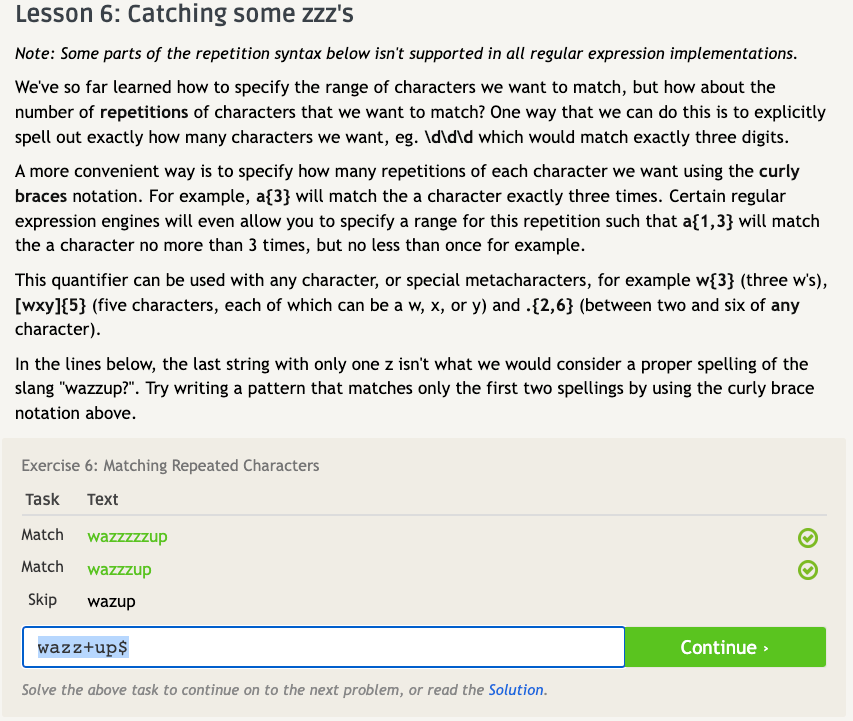
Task: Select the wazzzup text row
Action: [119, 569]
